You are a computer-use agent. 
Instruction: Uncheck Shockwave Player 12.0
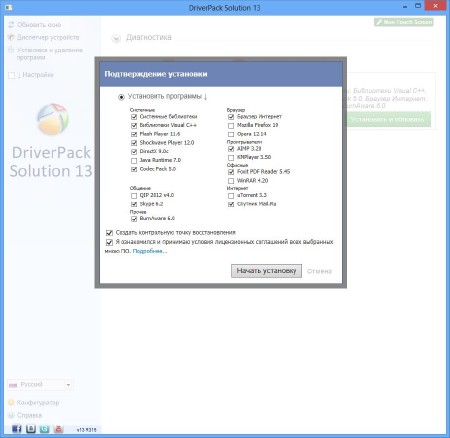click(134, 143)
